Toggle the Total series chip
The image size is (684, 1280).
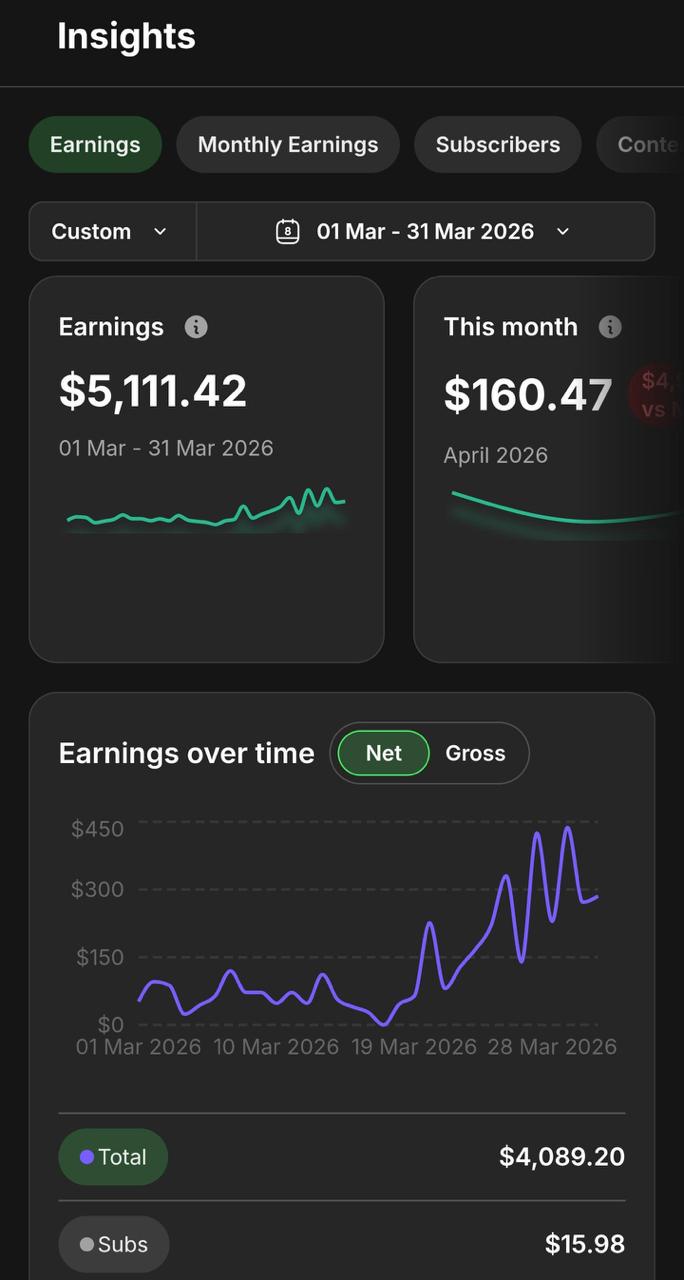click(113, 1157)
